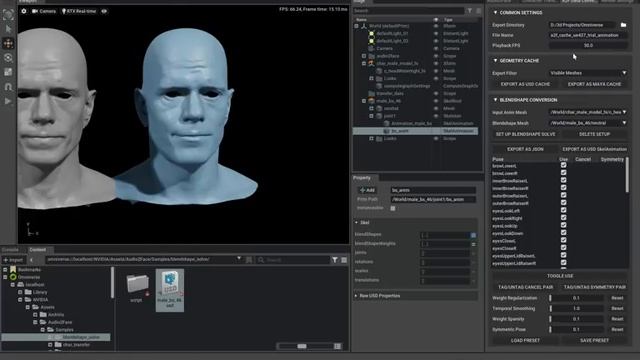Image resolution: width=640 pixels, height=360 pixels.
Task: Open the Camera menu in viewport
Action: click(44, 11)
